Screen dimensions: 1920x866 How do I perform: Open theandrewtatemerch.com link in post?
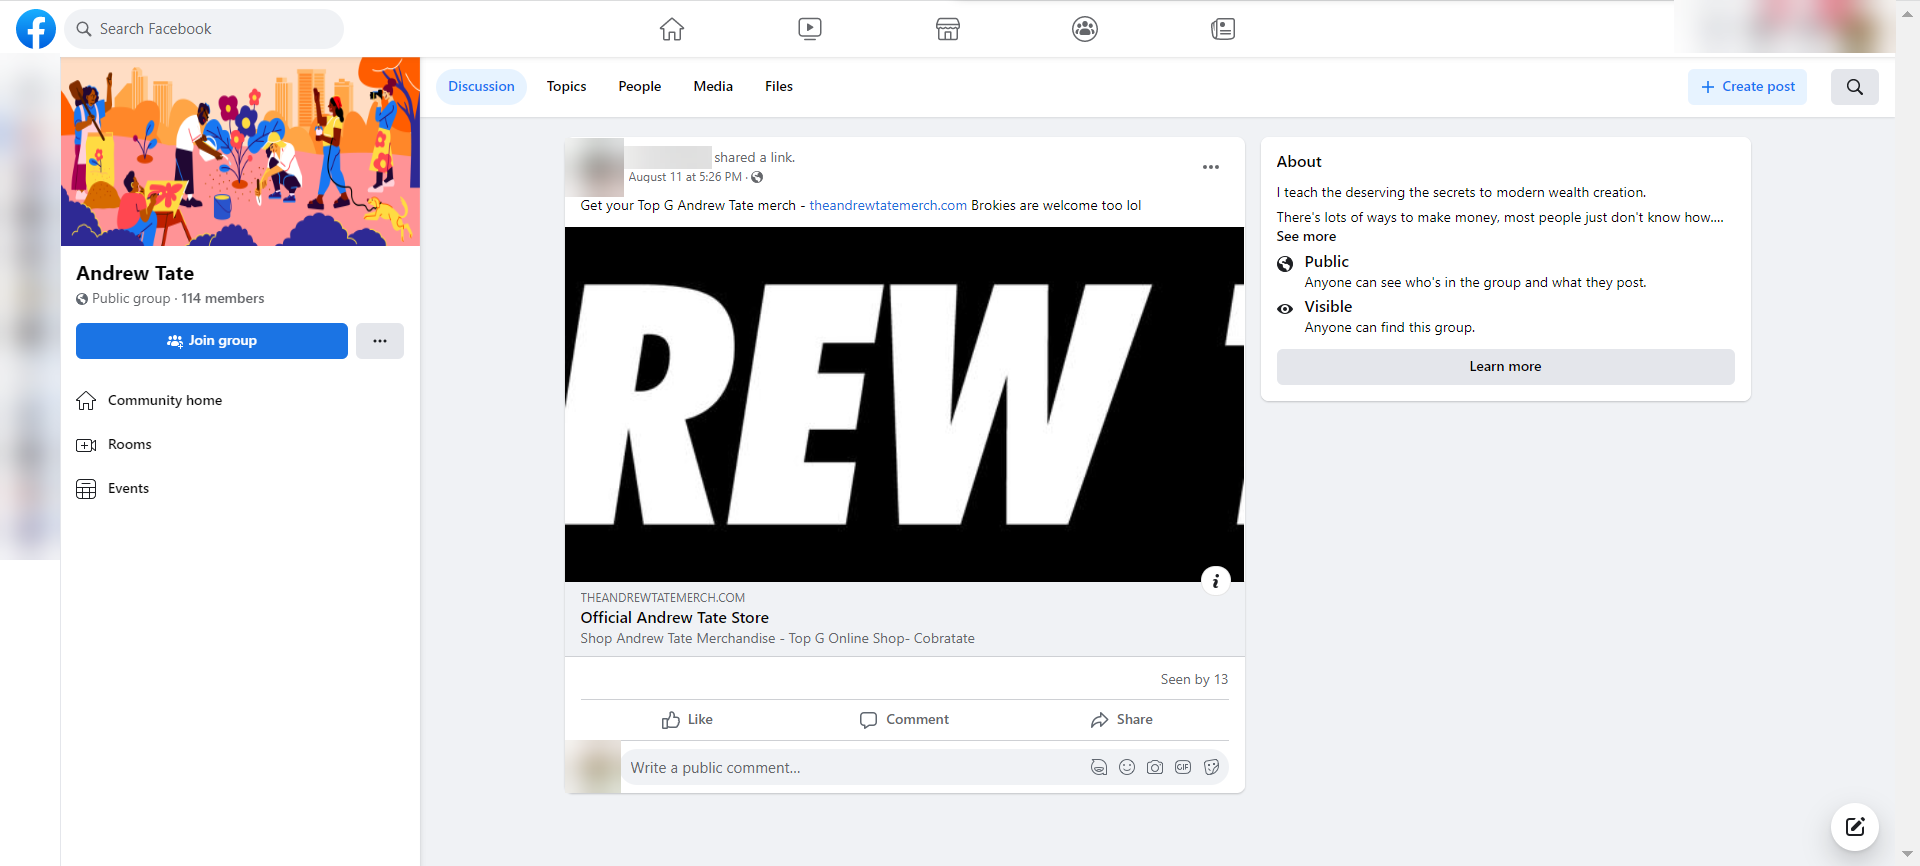(887, 206)
